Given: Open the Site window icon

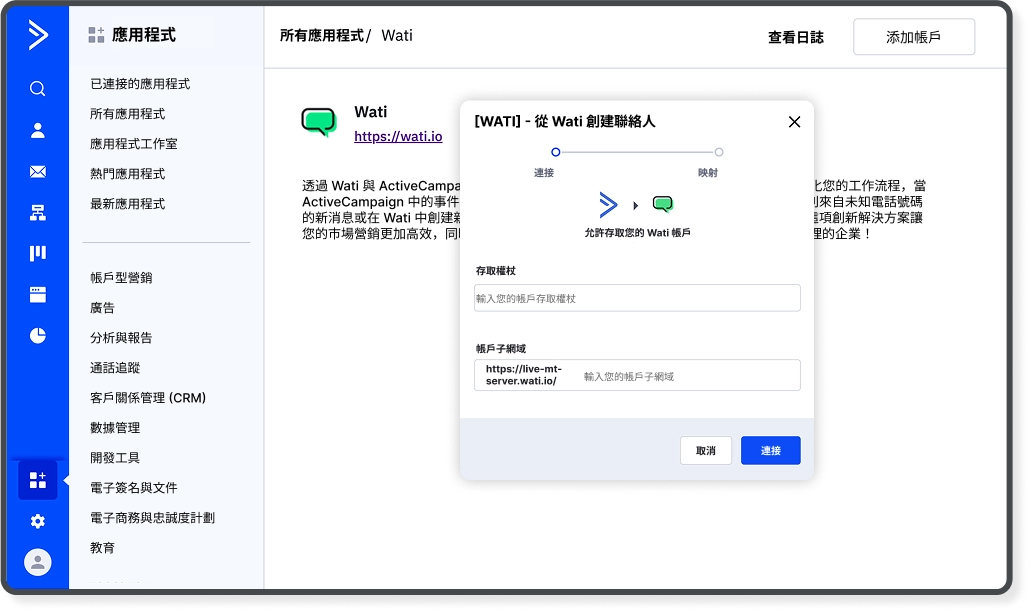Looking at the screenshot, I should pyautogui.click(x=38, y=295).
